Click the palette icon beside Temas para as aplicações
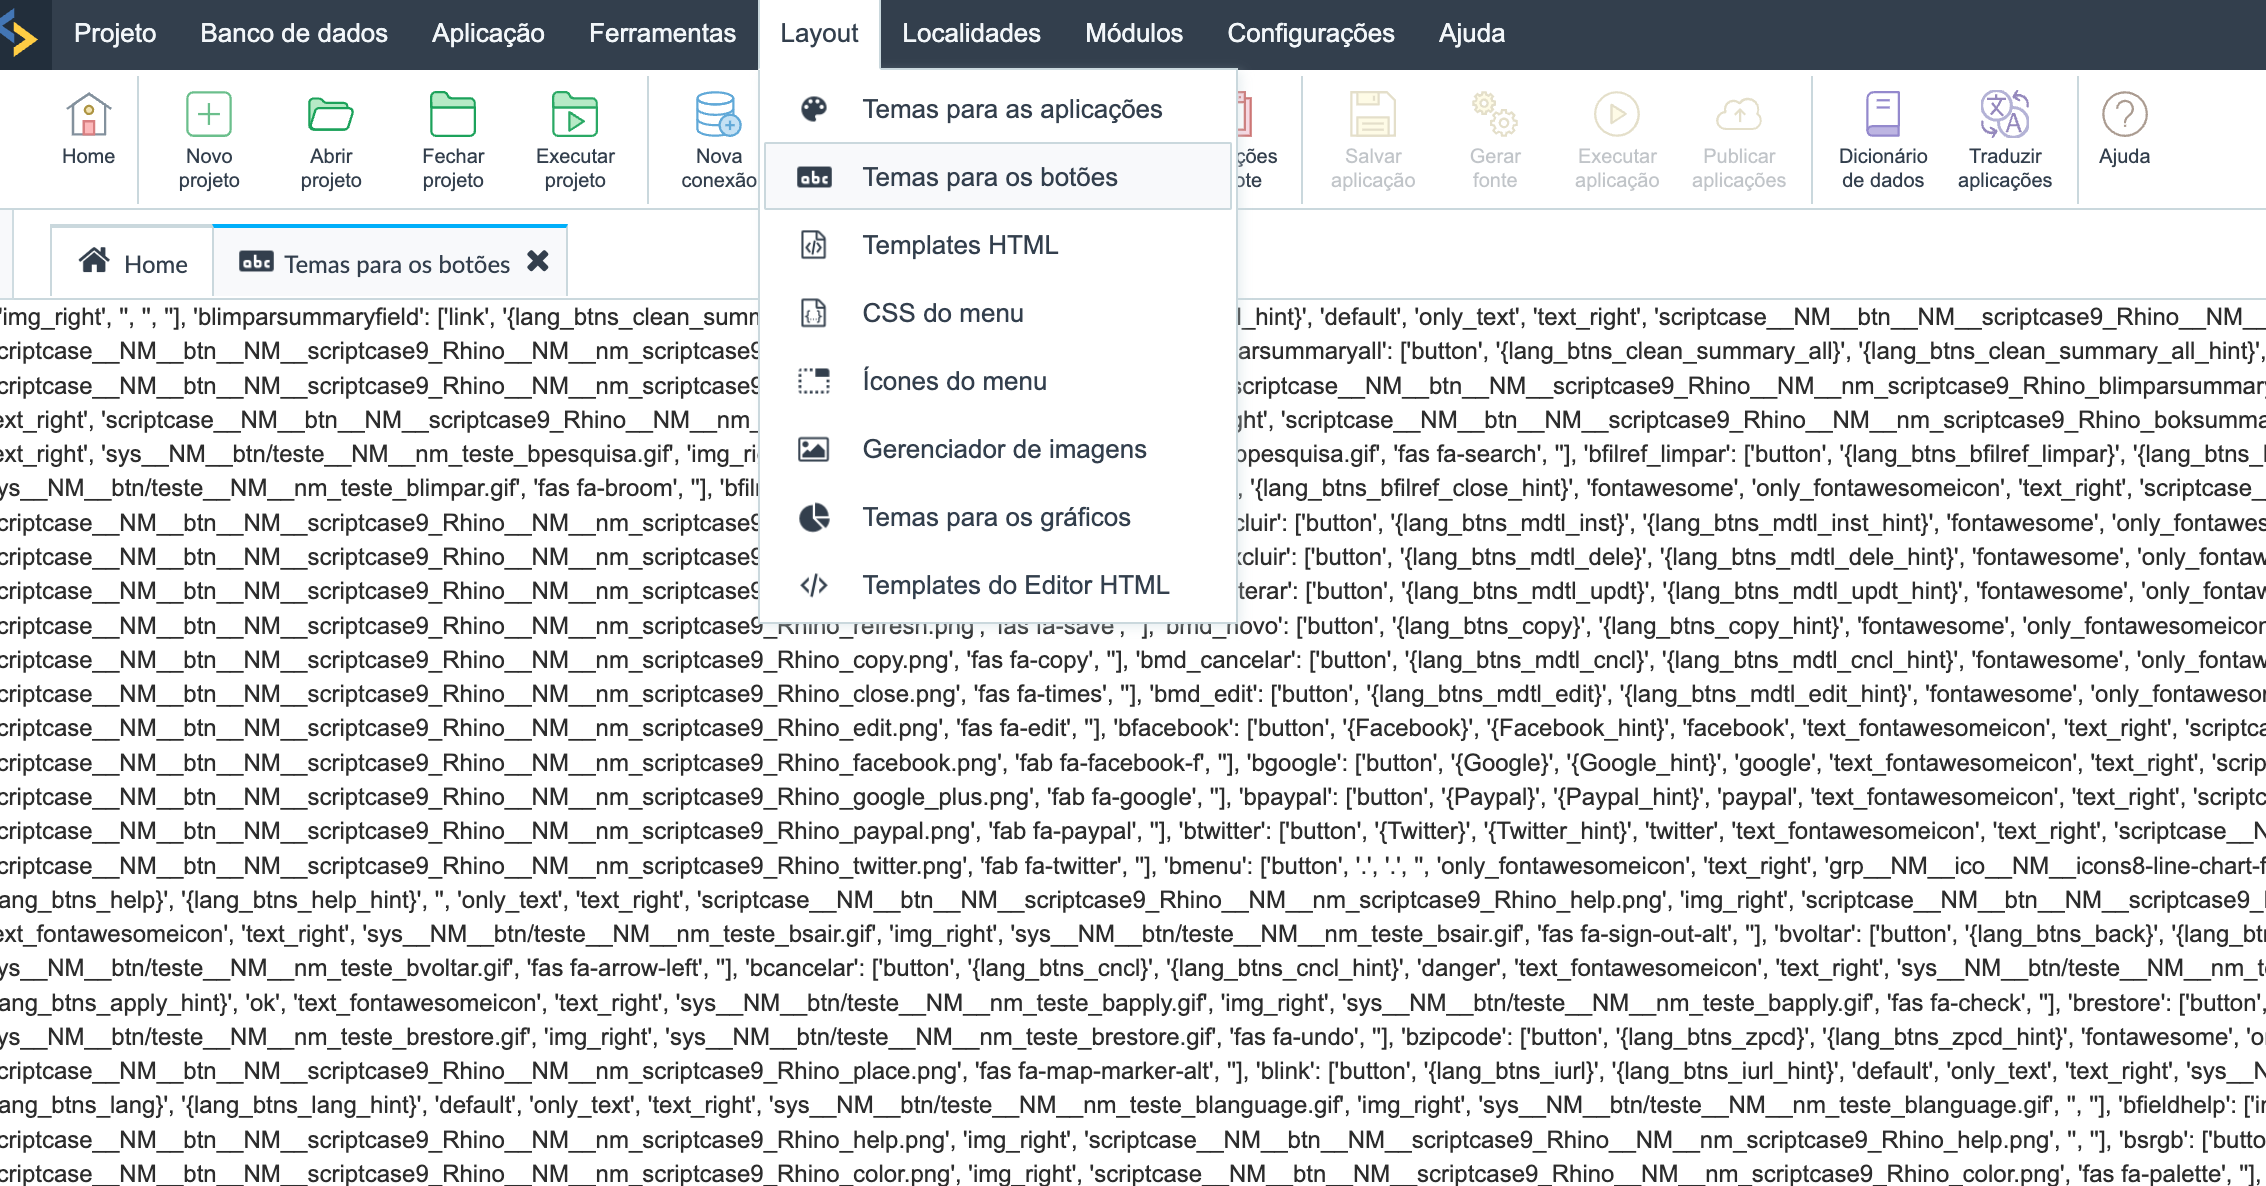 [x=814, y=109]
